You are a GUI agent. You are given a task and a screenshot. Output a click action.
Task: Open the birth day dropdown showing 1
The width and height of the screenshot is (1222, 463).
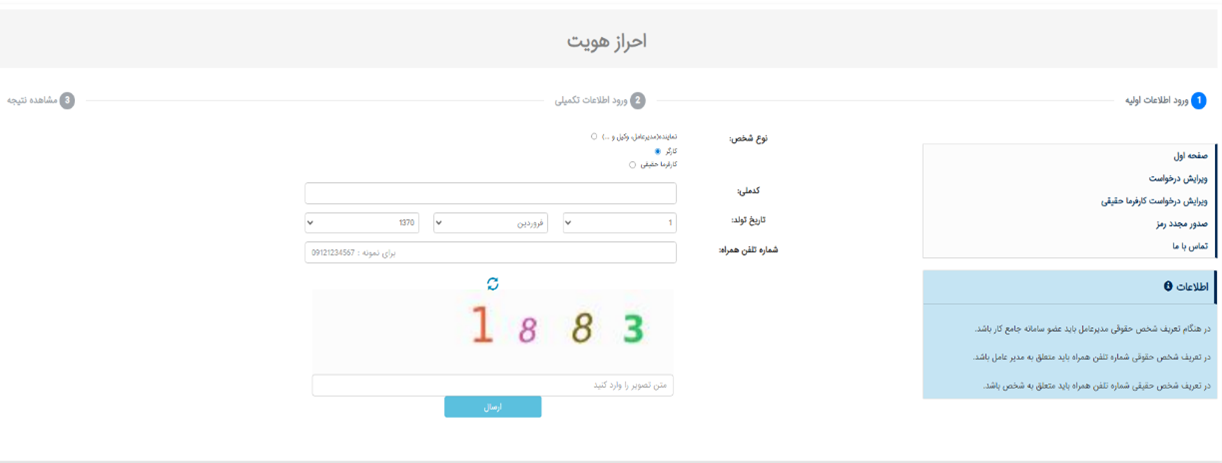tap(620, 223)
